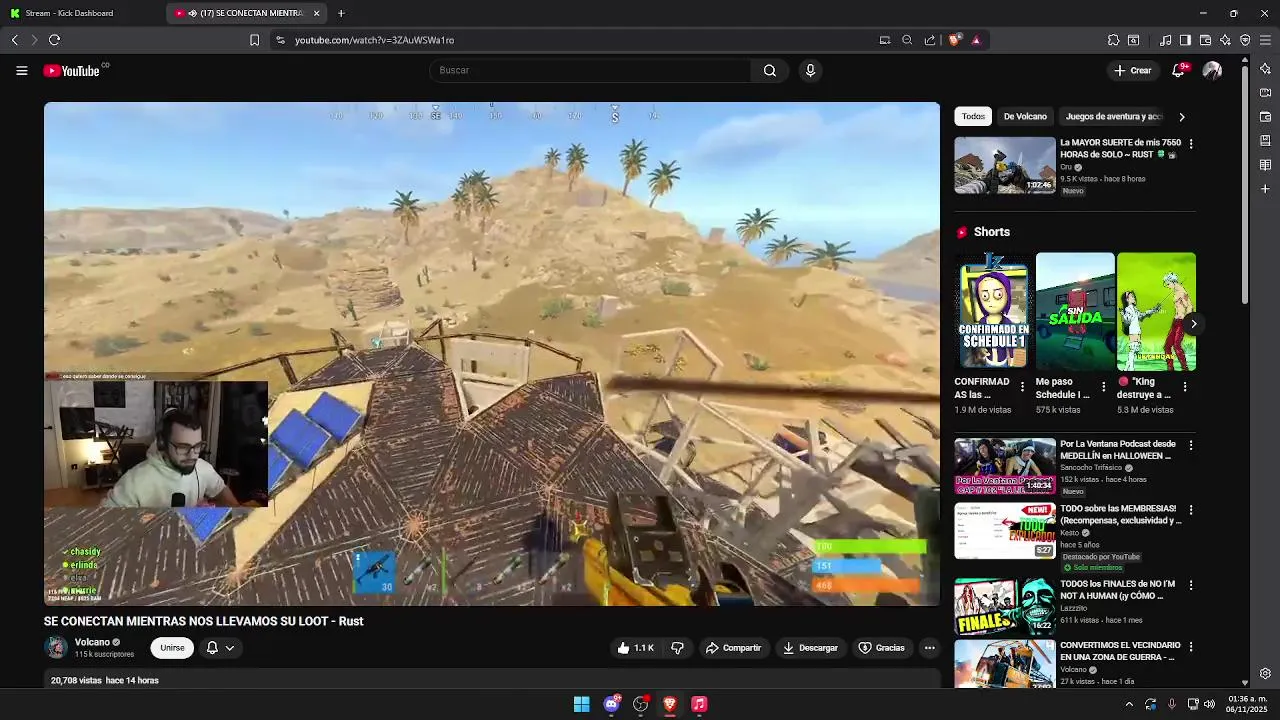Open the 'Volcano' channel name link
1280x720 pixels.
click(x=92, y=642)
